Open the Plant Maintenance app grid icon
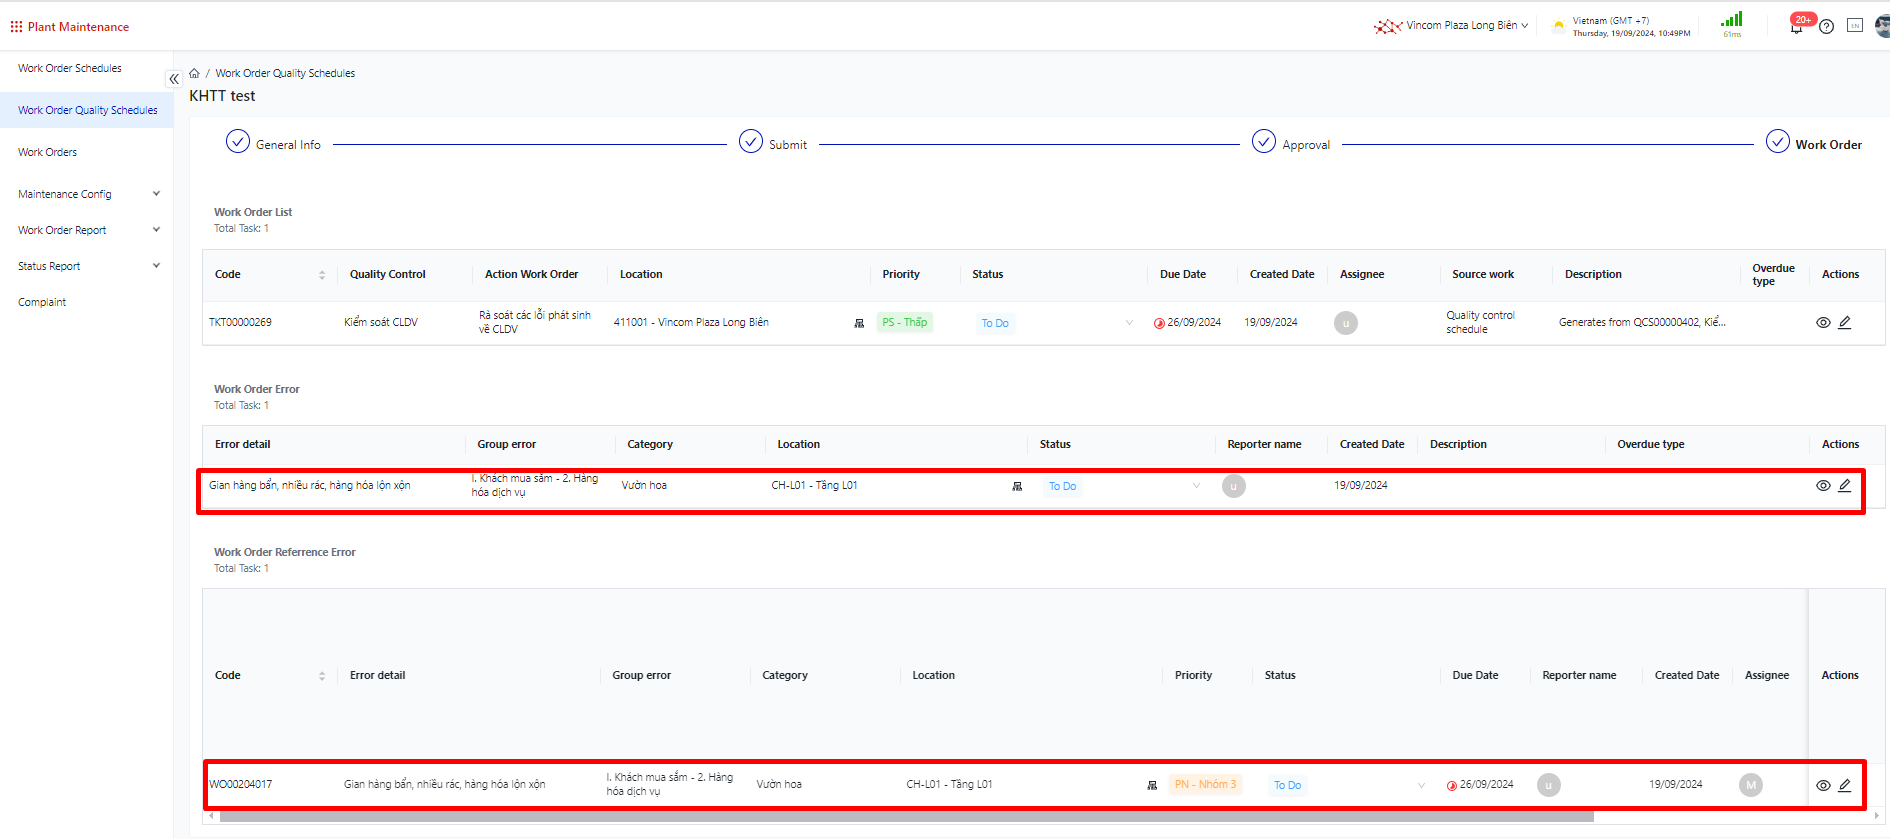This screenshot has height=839, width=1890. point(16,27)
